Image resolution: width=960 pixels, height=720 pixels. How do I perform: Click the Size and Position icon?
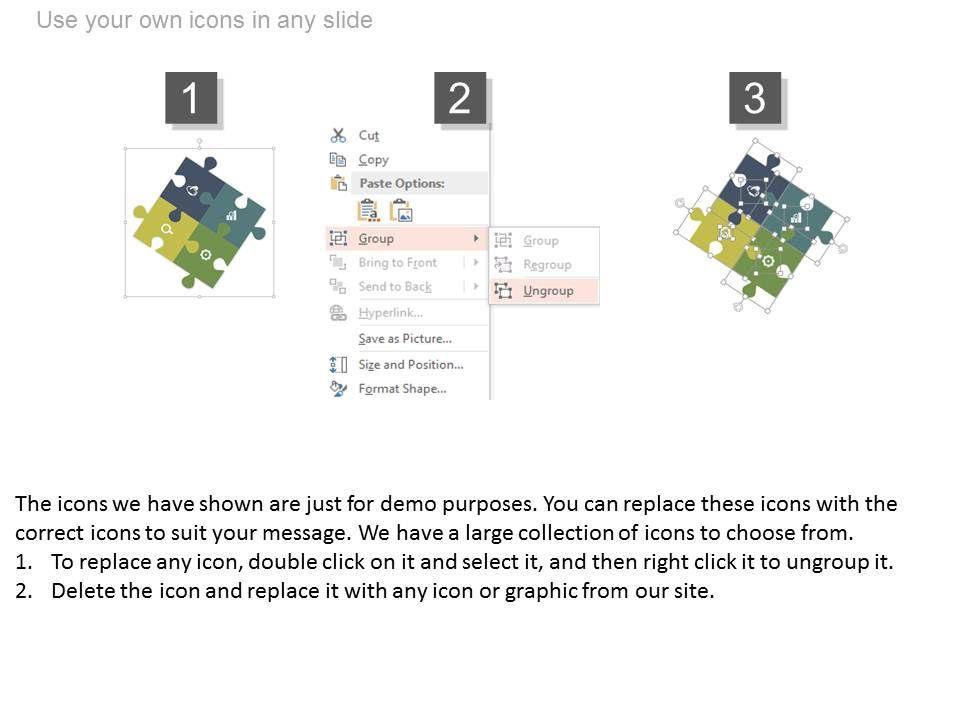[338, 364]
